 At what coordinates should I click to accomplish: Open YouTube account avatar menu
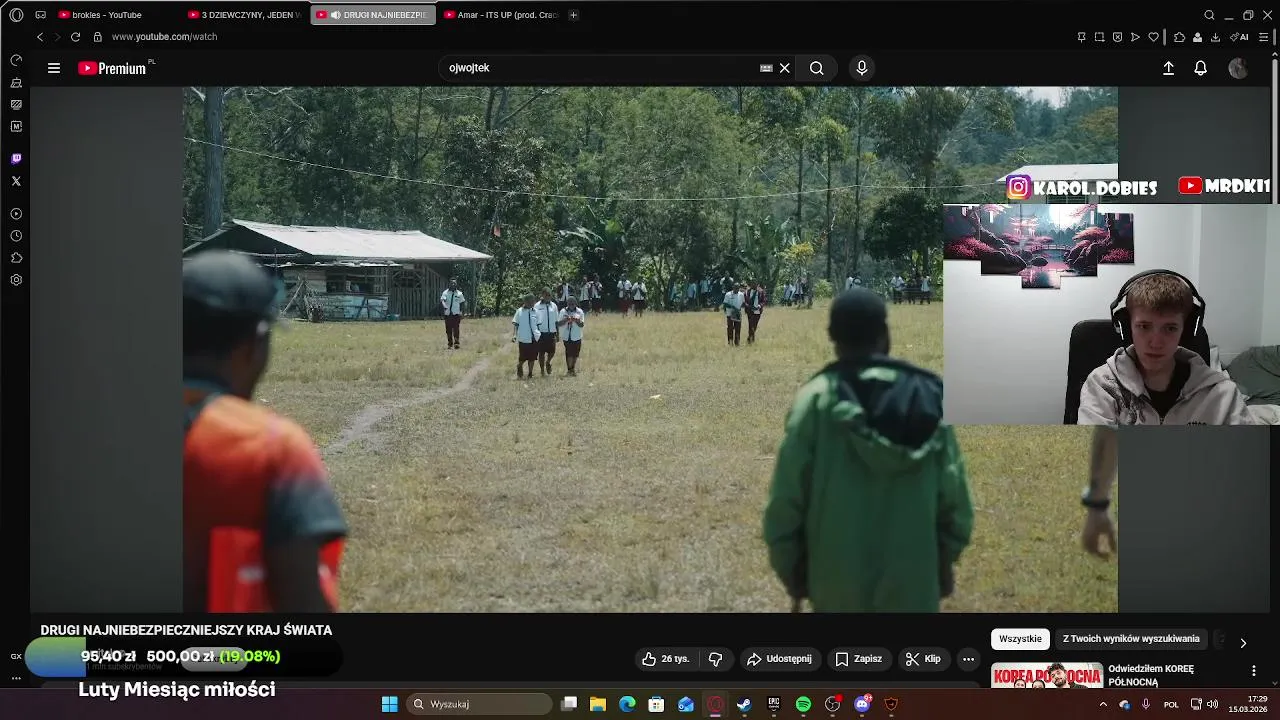pos(1238,68)
